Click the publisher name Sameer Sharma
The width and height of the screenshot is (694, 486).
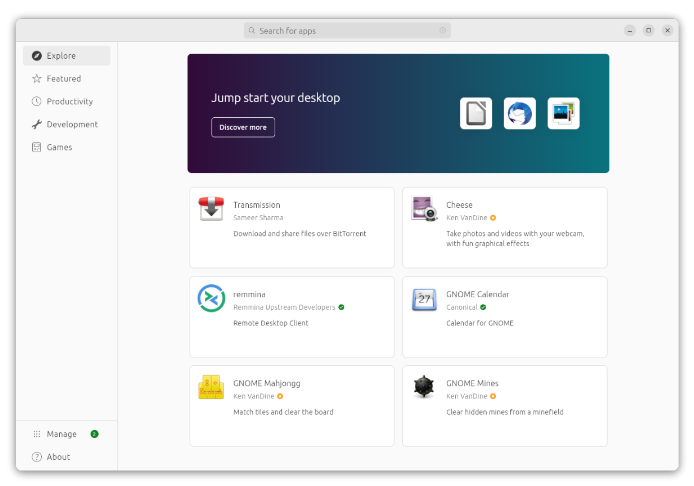[258, 218]
